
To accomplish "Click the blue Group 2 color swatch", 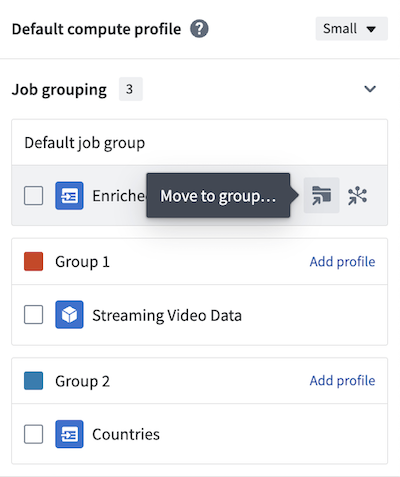I will (33, 381).
